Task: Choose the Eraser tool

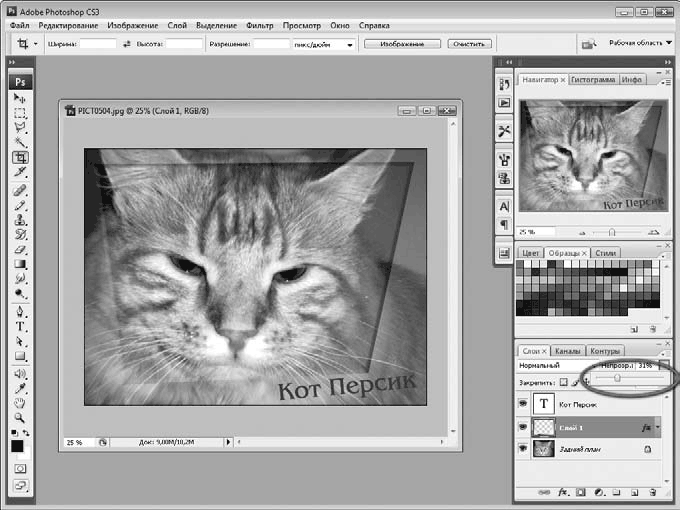Action: [x=20, y=249]
